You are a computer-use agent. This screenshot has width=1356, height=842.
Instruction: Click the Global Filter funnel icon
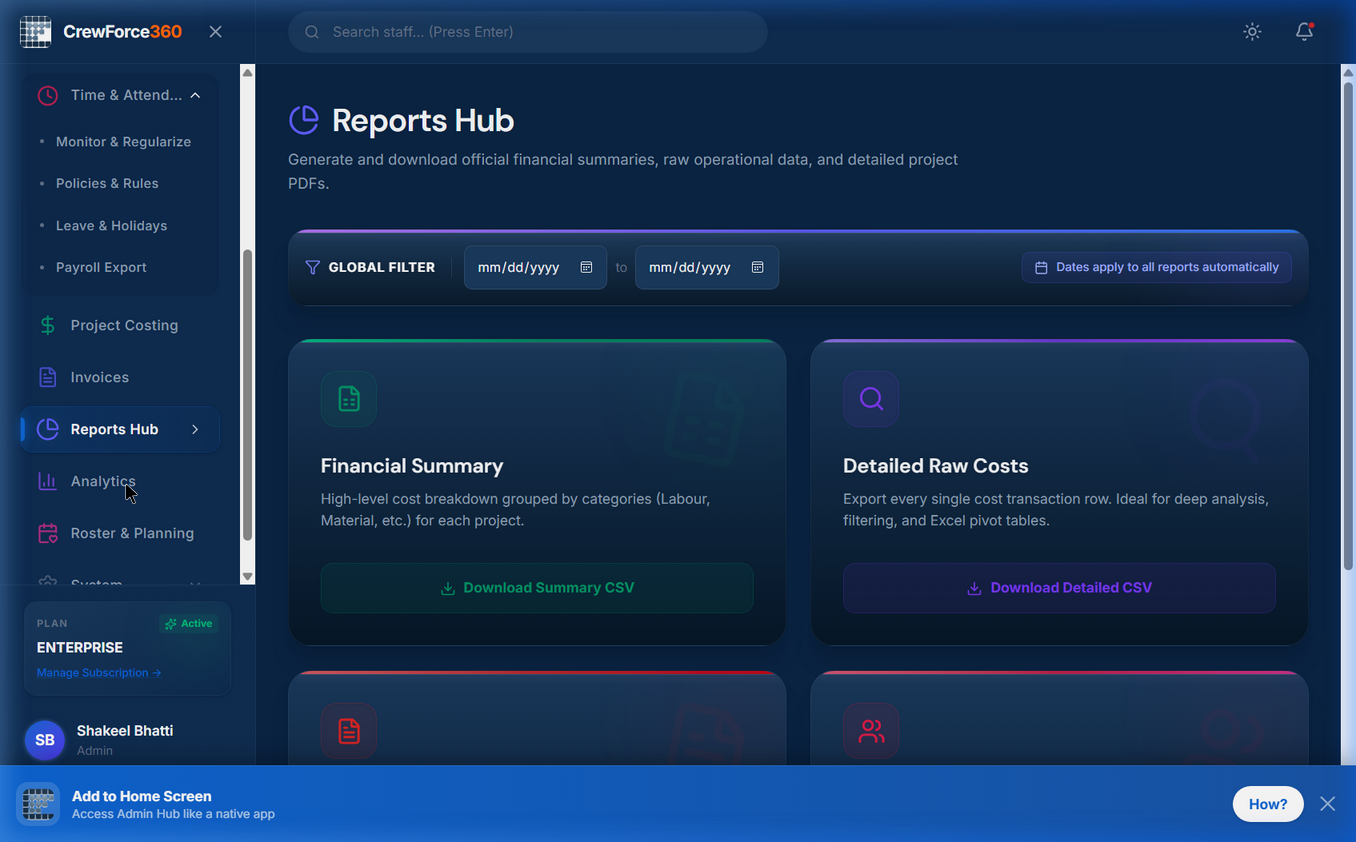[x=312, y=267]
